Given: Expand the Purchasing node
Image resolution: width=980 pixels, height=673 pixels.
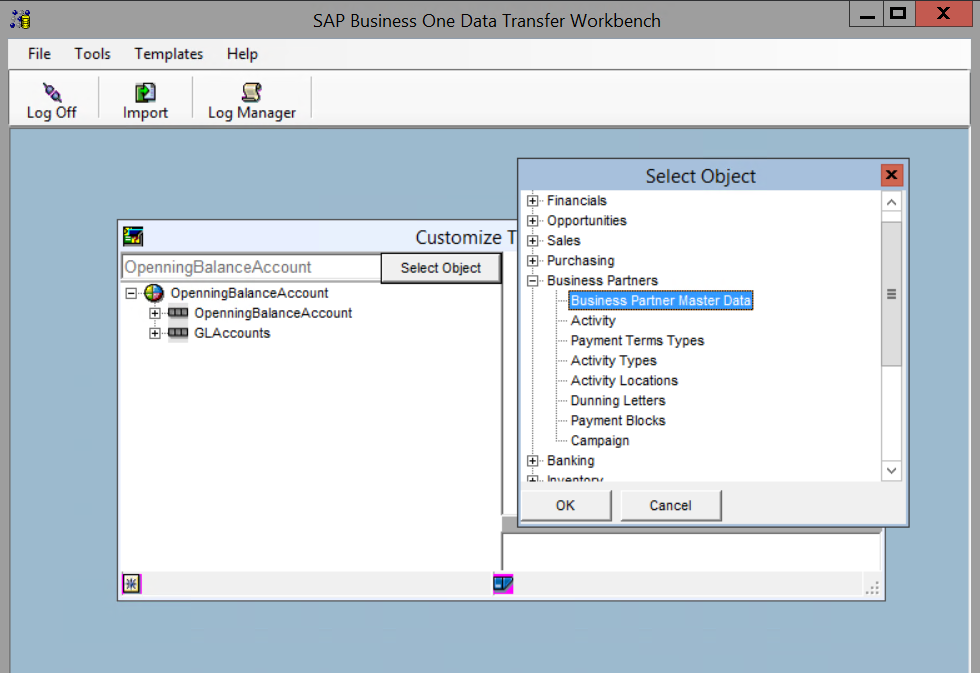Looking at the screenshot, I should [532, 261].
